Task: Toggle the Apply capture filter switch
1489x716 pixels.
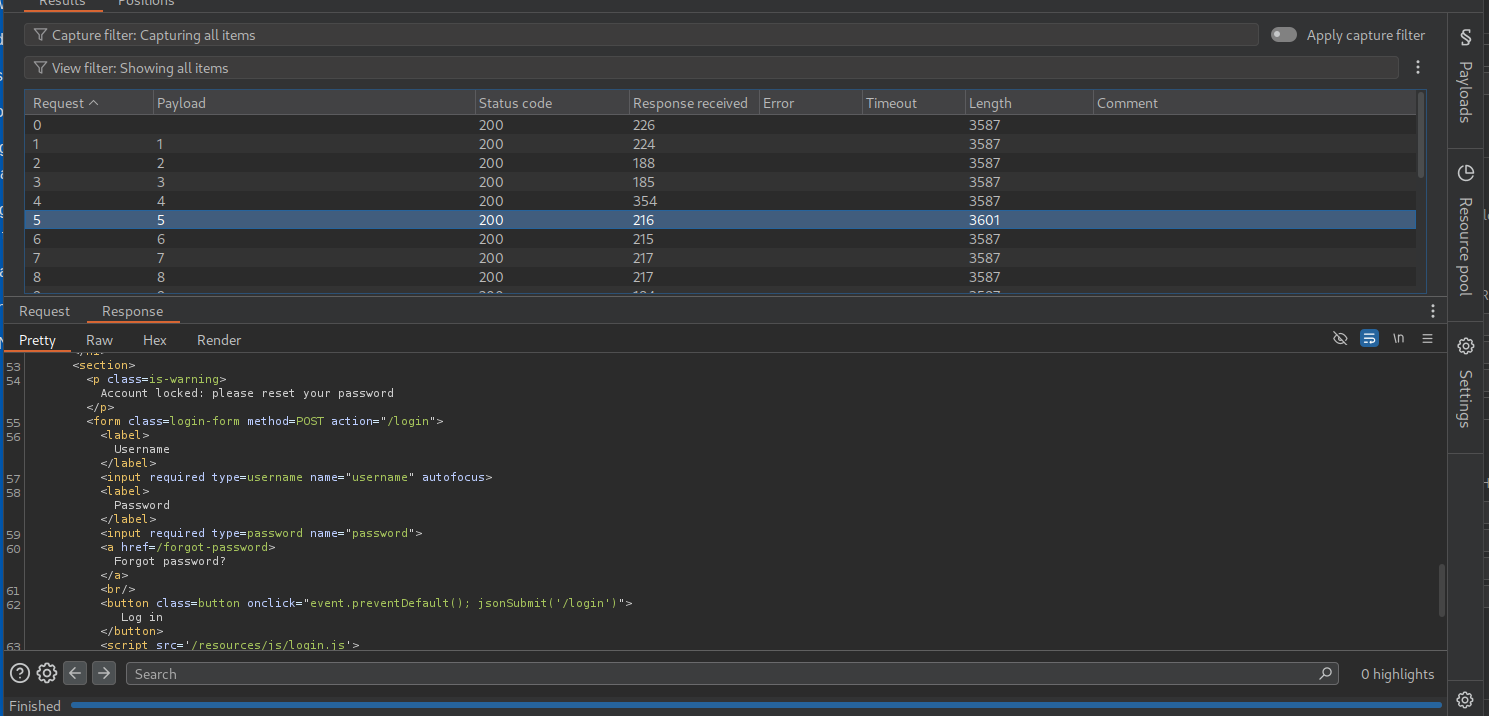Action: pos(1283,35)
